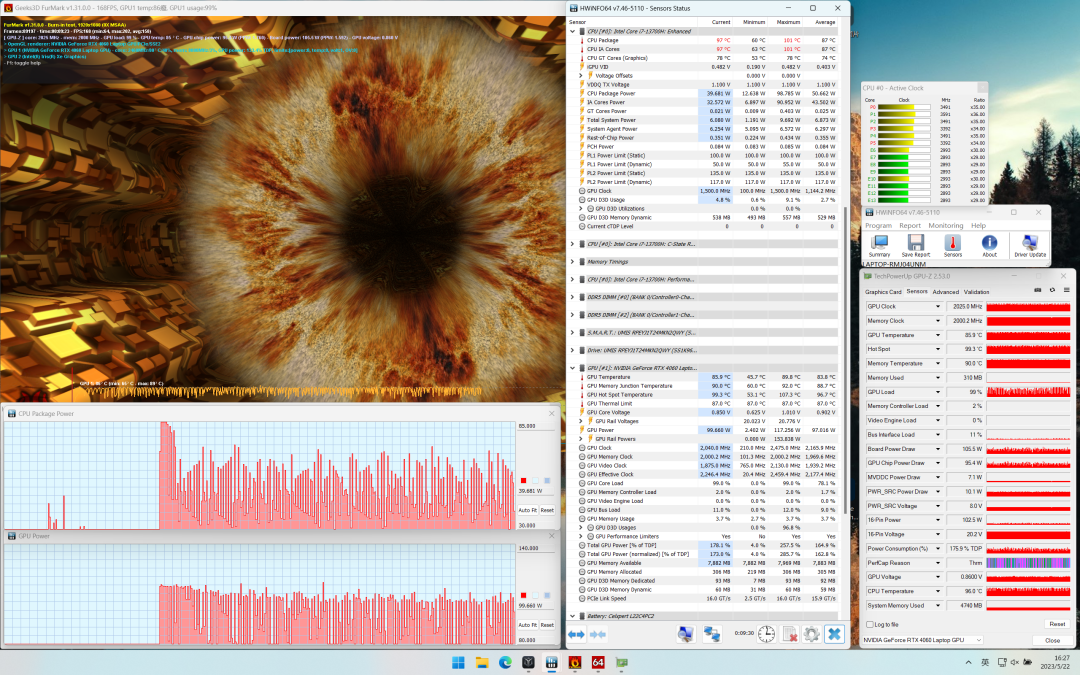Switch to the Graphics Card tab

(882, 292)
